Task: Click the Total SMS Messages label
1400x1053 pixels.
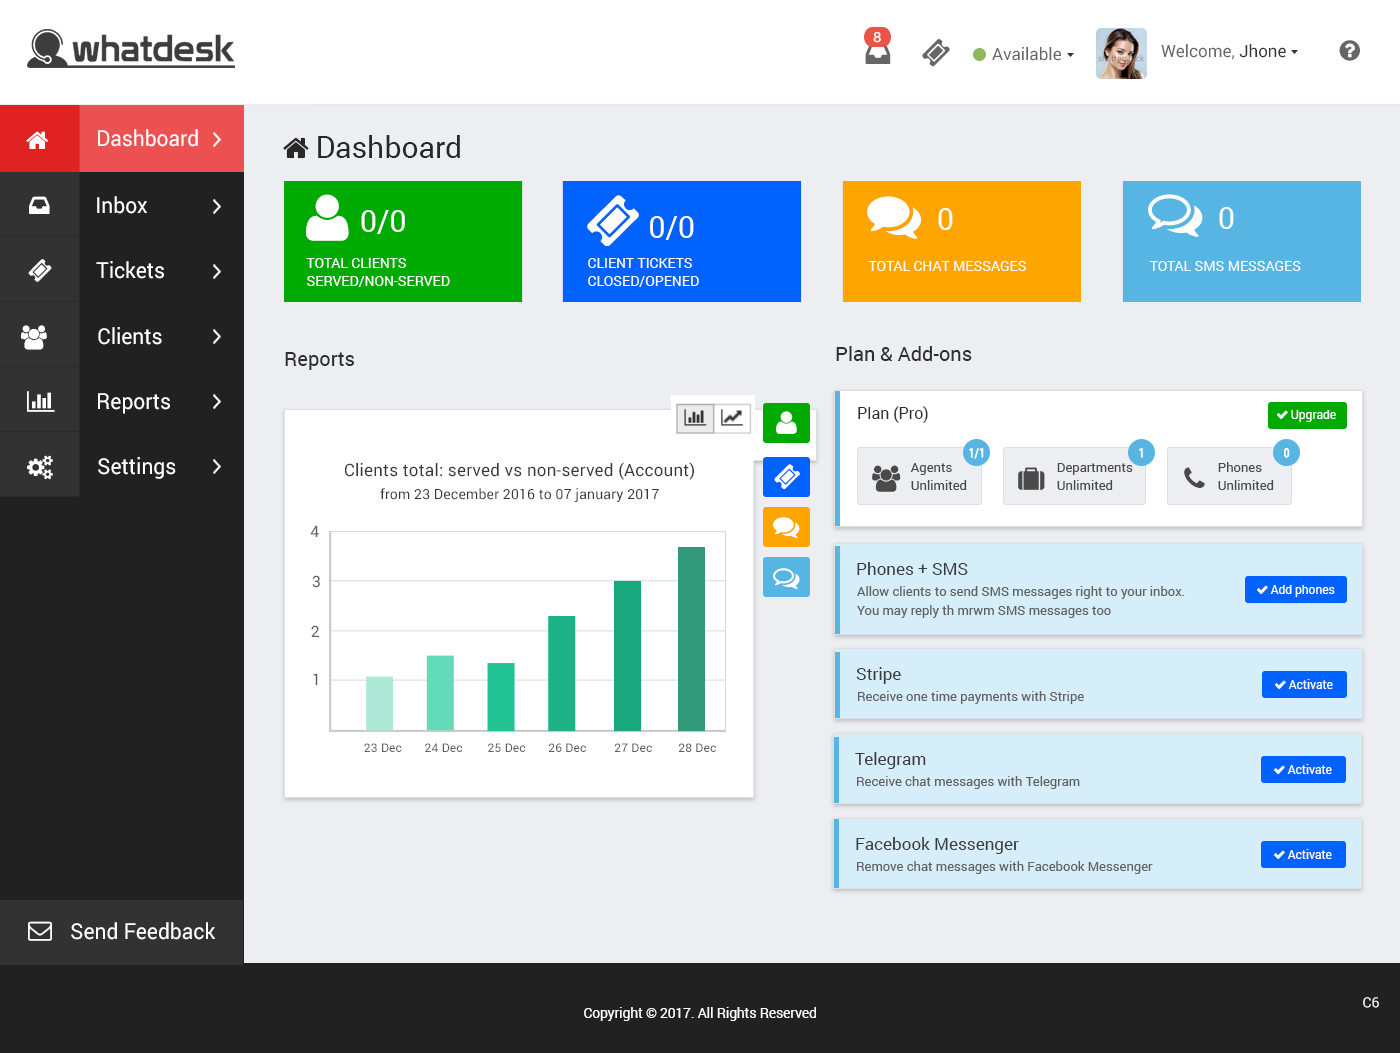Action: [1225, 266]
